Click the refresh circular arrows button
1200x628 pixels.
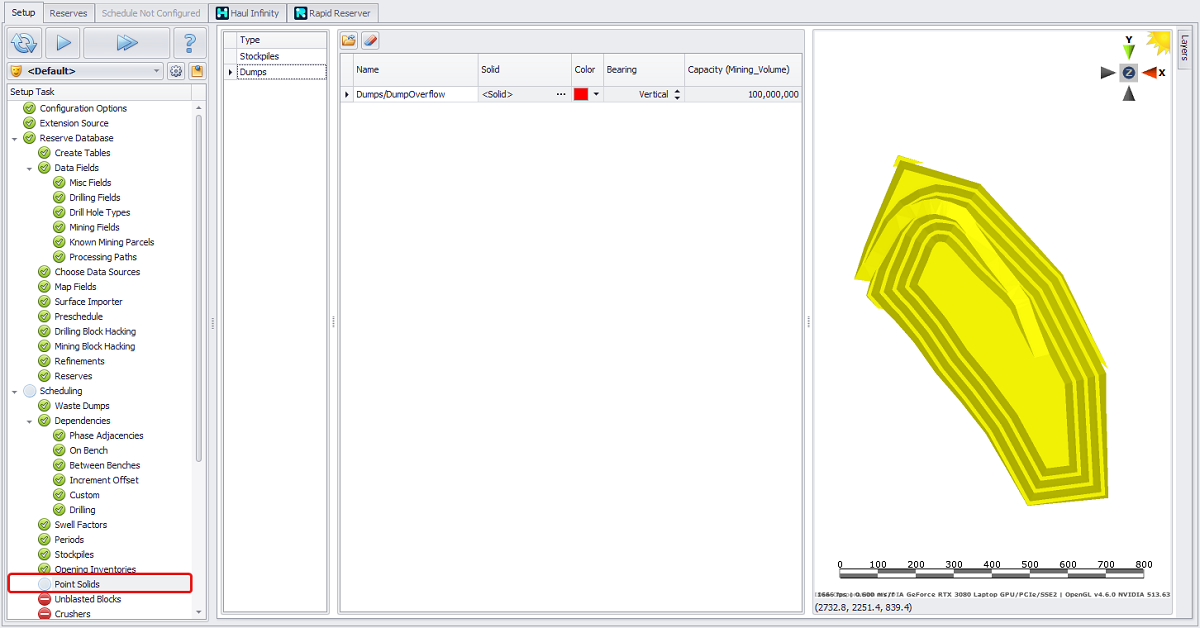[23, 43]
